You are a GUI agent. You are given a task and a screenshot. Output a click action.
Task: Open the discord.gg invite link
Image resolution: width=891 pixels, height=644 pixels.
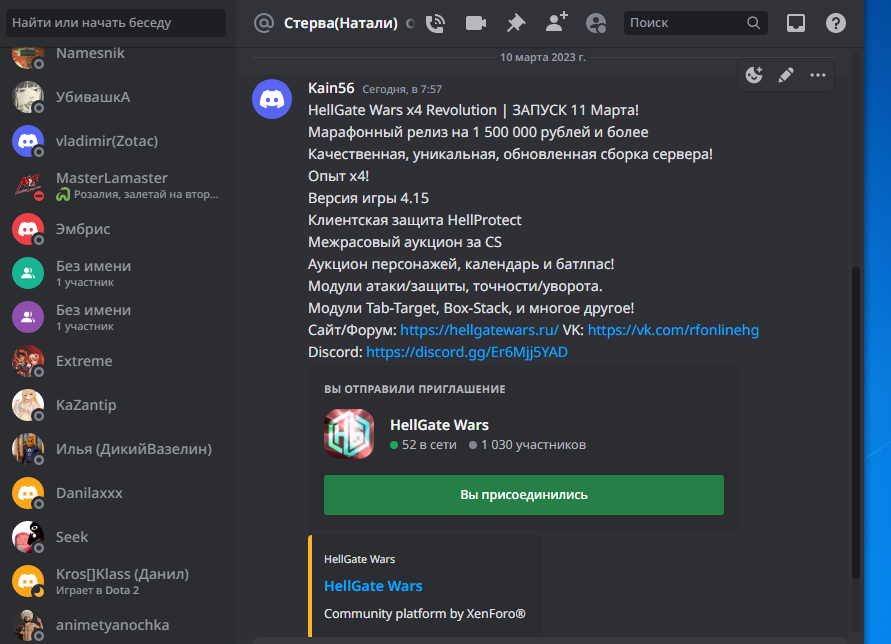(x=467, y=352)
